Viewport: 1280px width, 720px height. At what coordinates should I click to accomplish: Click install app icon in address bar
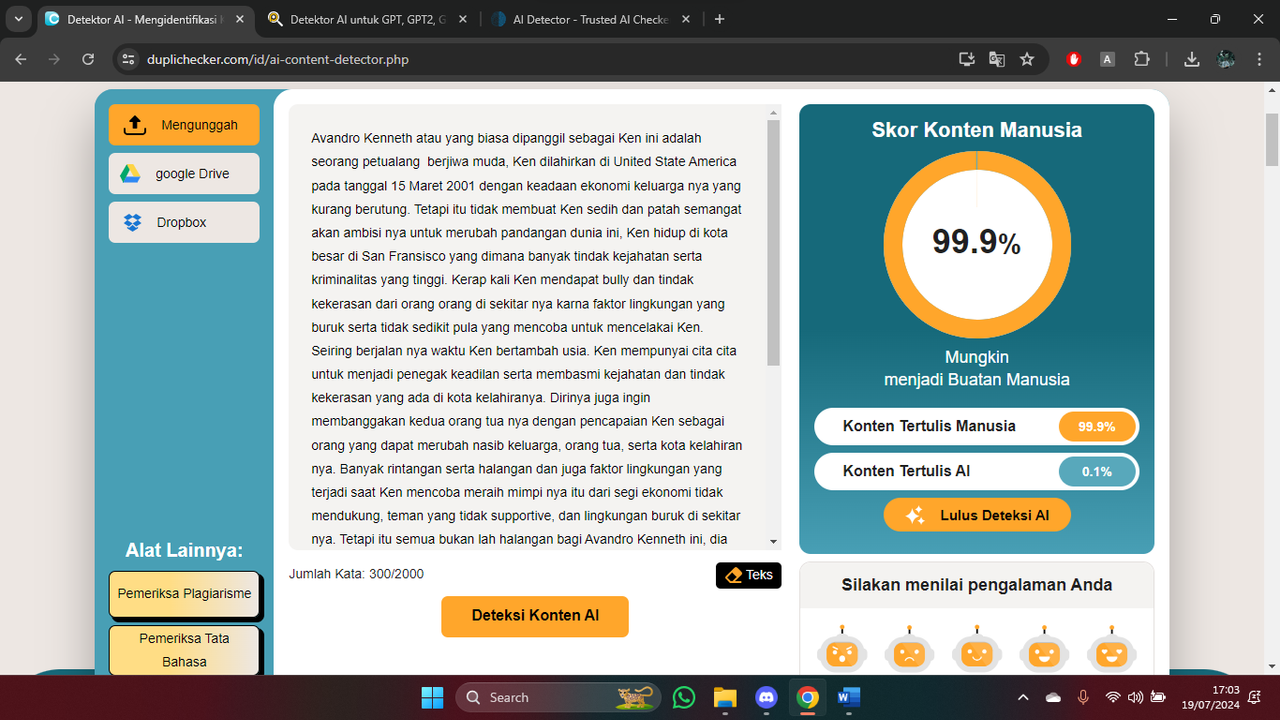(x=966, y=59)
